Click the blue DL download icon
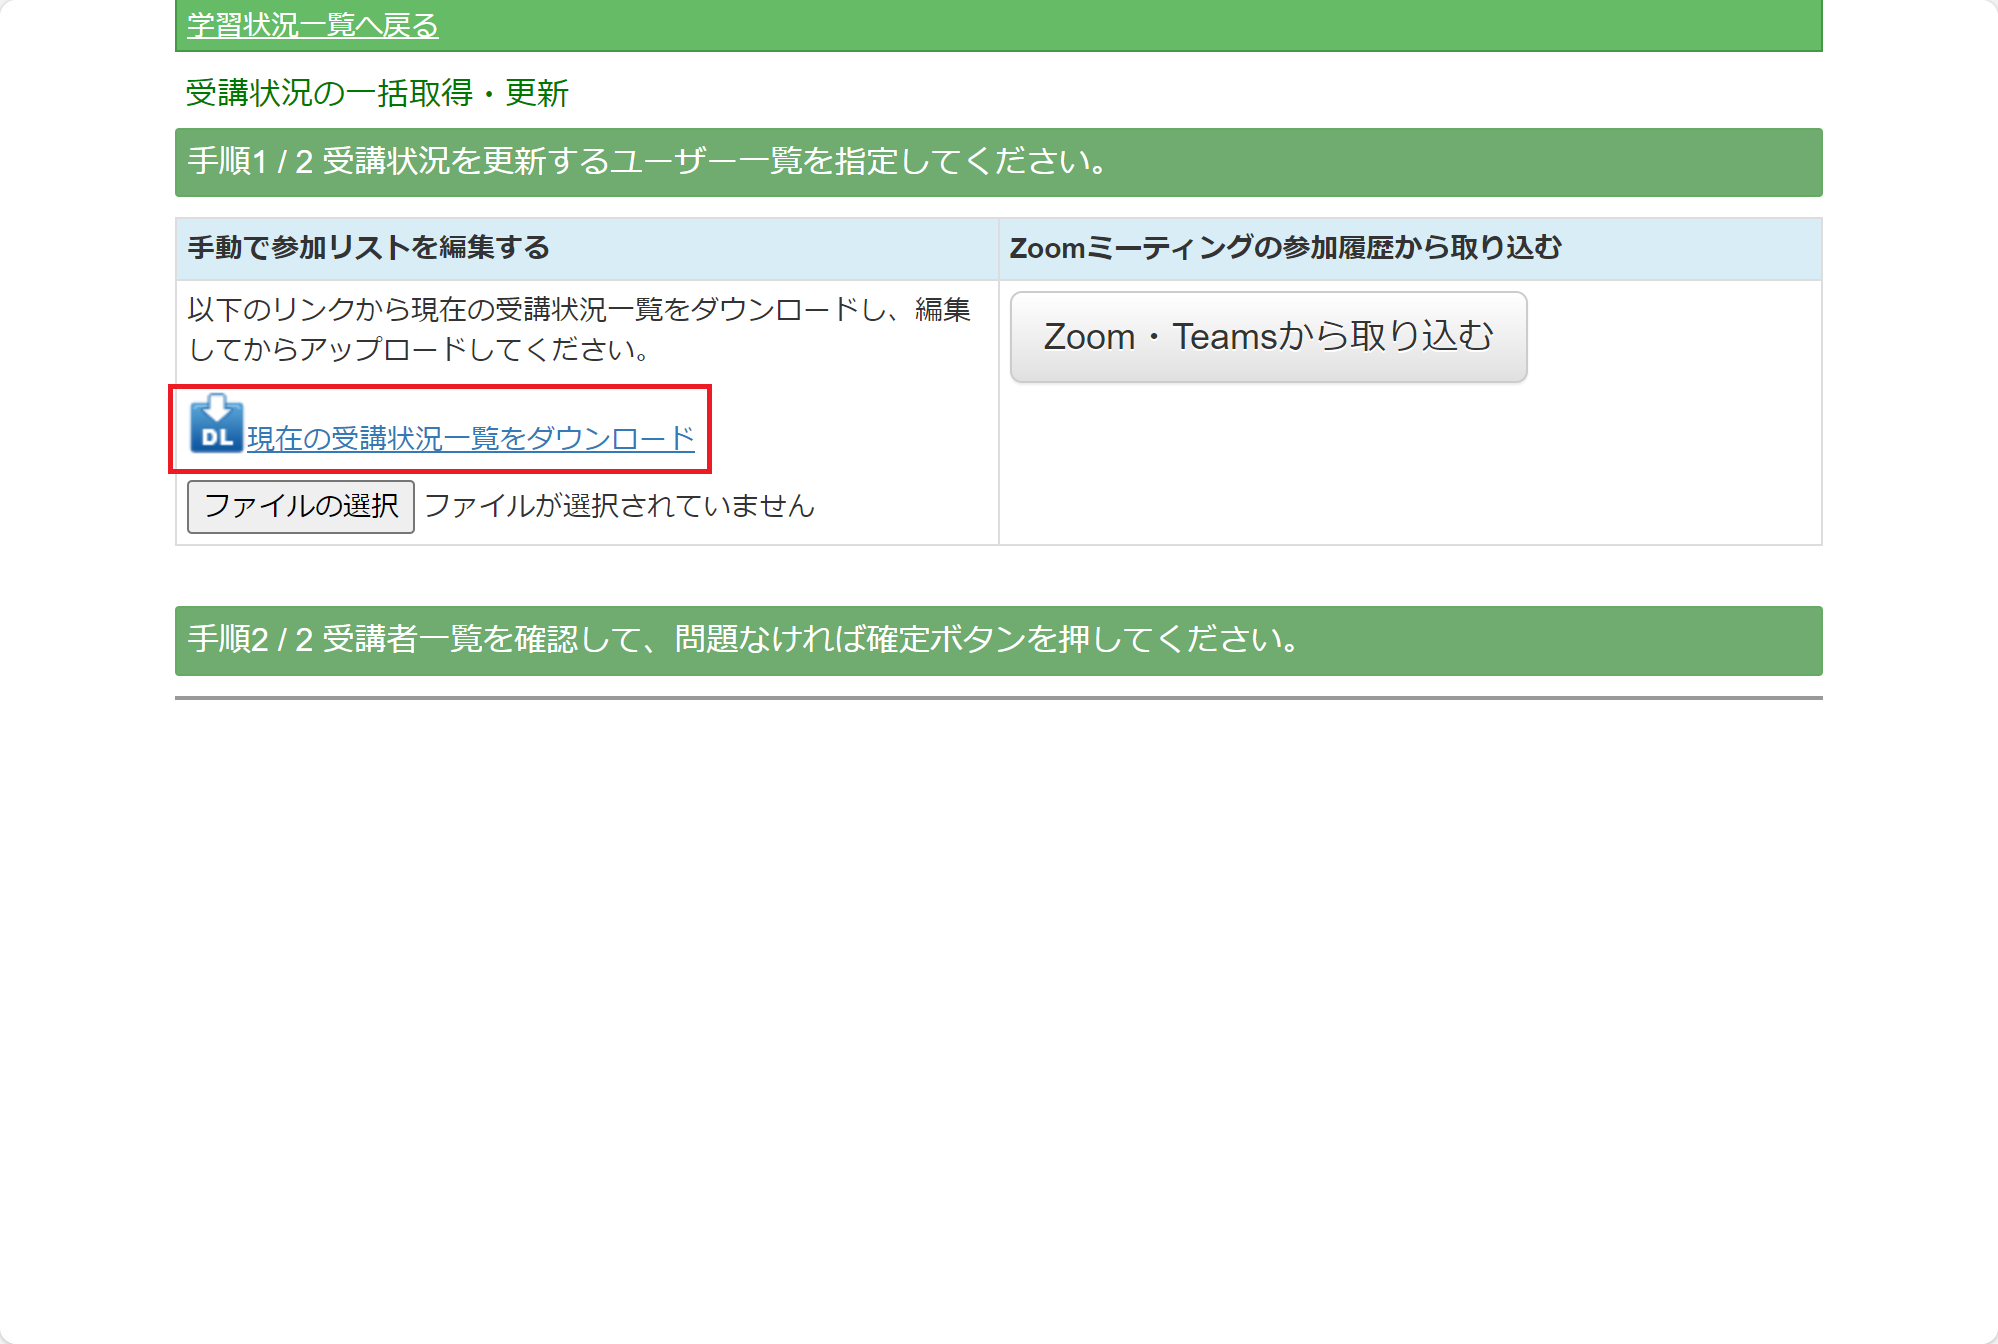Viewport: 1998px width, 1344px height. pos(216,424)
